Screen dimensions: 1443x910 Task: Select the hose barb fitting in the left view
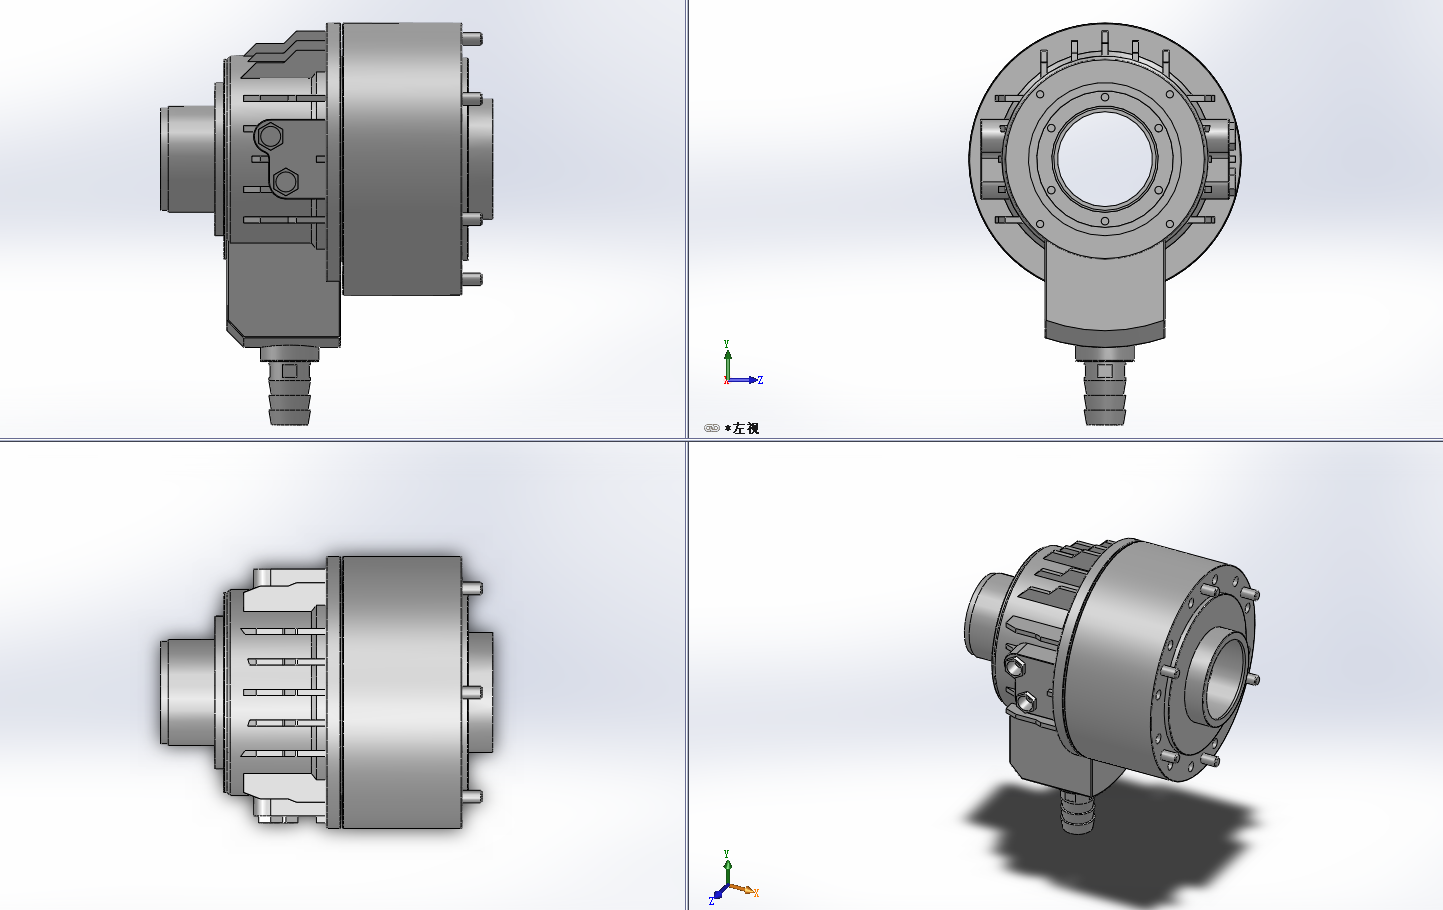click(x=1104, y=386)
